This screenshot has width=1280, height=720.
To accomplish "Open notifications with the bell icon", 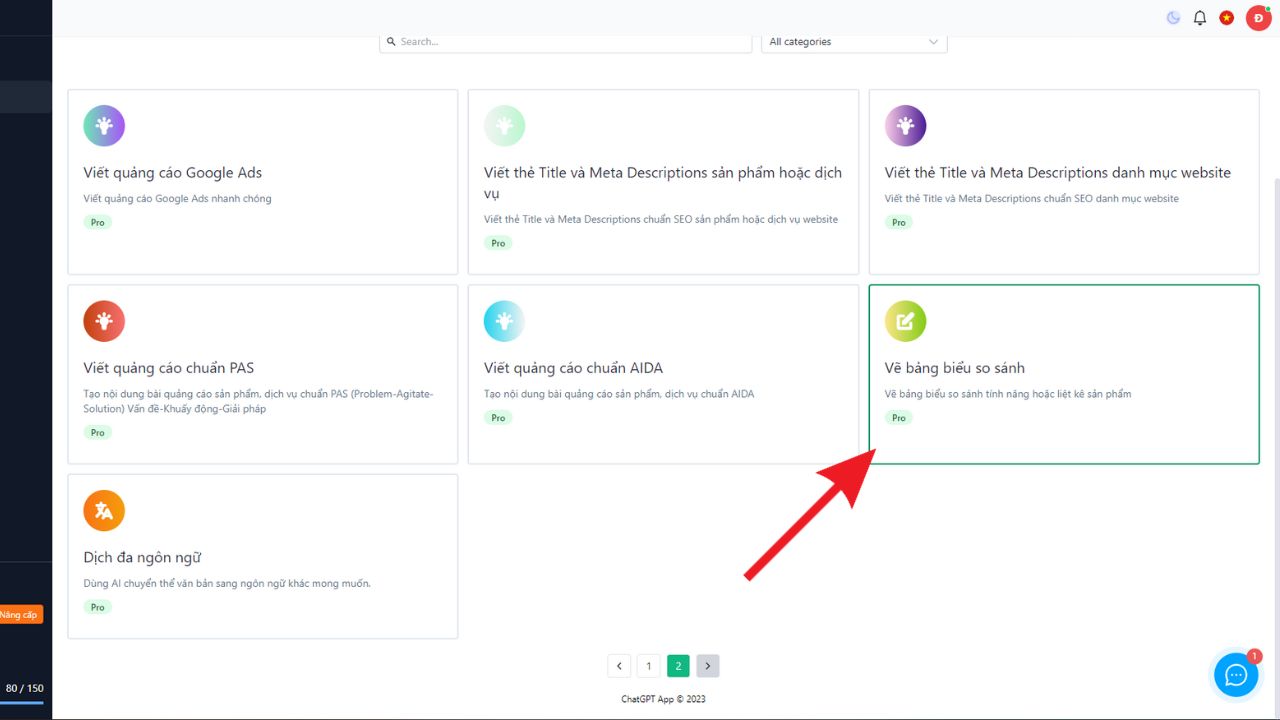I will pyautogui.click(x=1200, y=18).
